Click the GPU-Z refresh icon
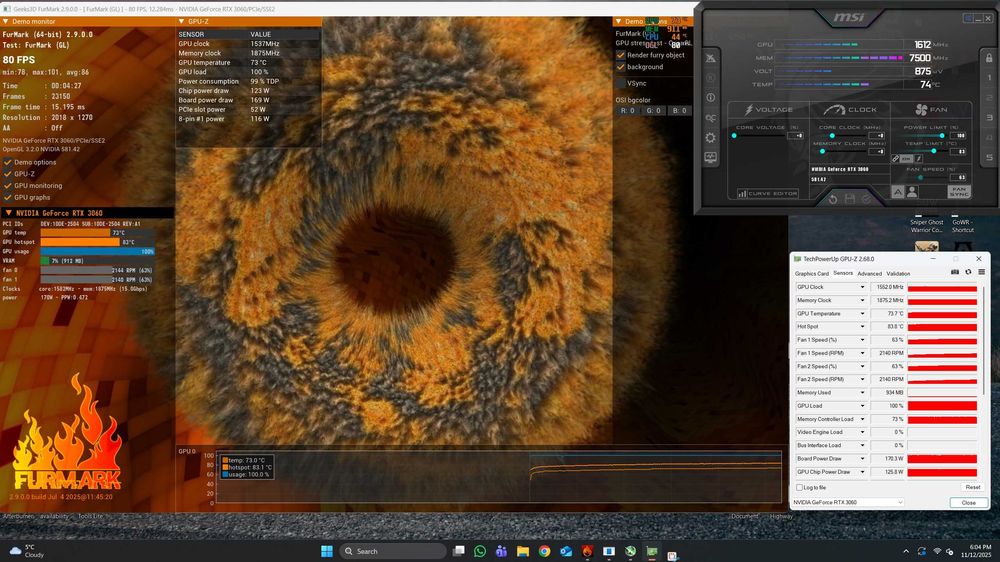 [968, 272]
